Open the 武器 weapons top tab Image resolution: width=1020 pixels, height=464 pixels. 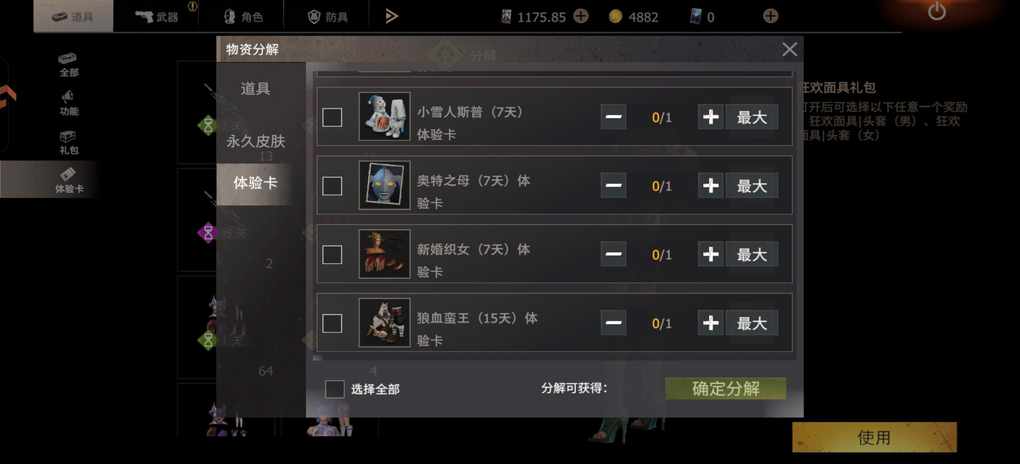coord(157,16)
